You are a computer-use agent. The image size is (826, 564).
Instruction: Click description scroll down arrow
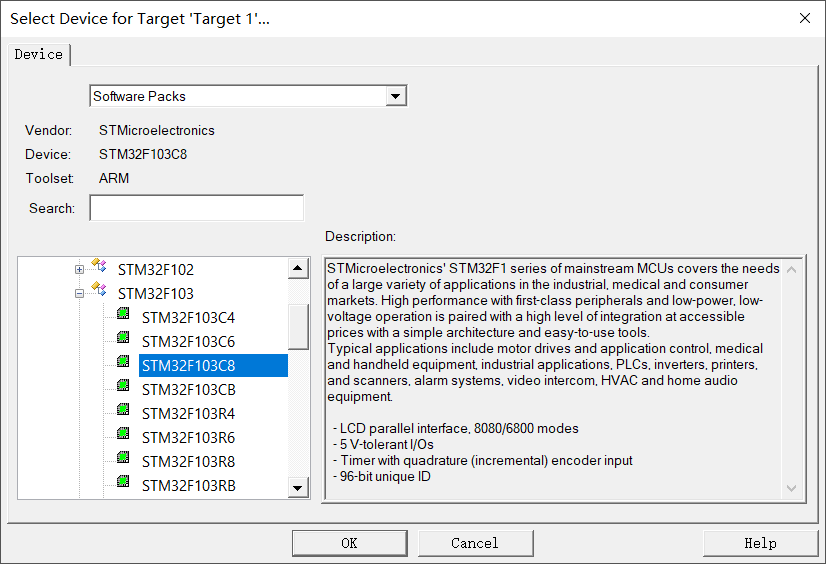point(791,488)
